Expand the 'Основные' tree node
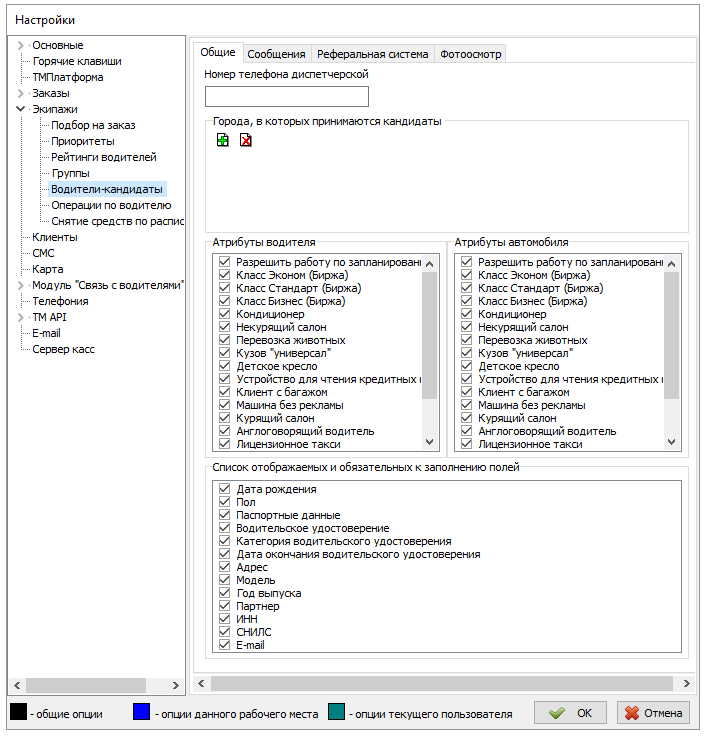The height and width of the screenshot is (738, 707). point(21,45)
